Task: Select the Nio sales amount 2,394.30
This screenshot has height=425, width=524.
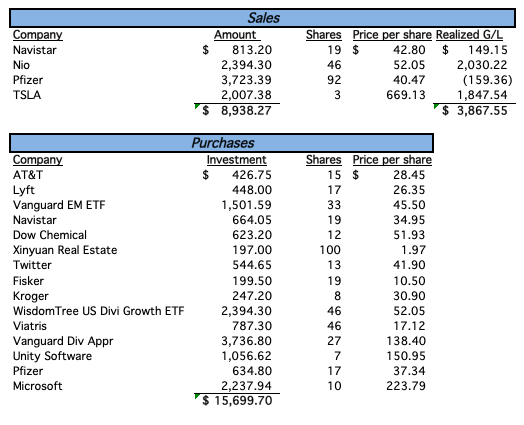Action: tap(246, 65)
